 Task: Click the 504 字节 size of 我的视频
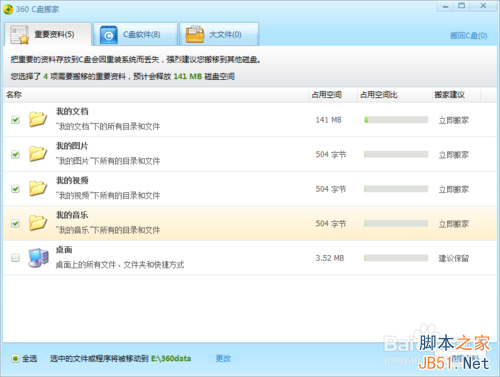coord(331,189)
